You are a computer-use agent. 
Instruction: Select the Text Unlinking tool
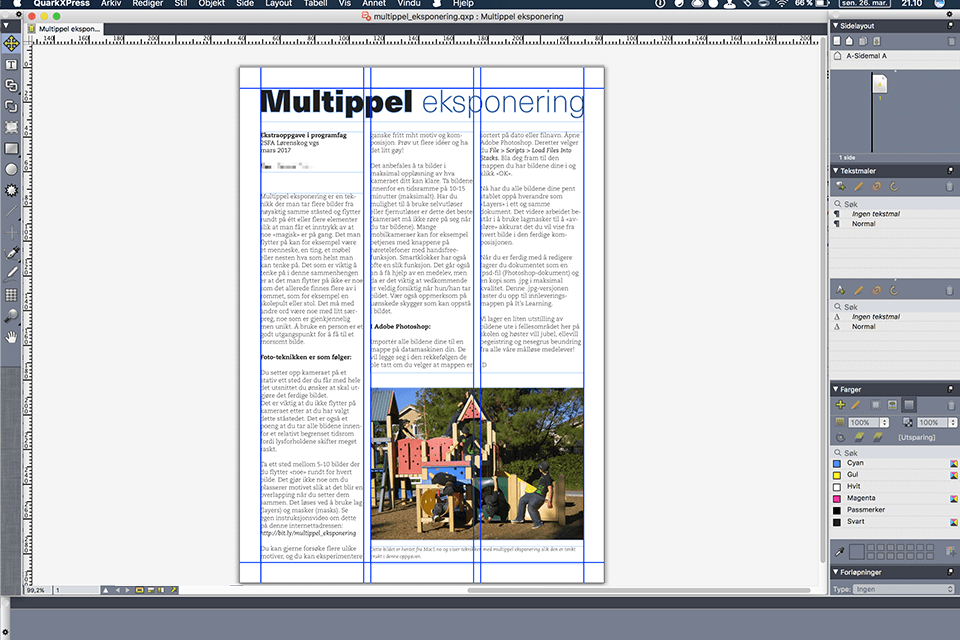11,106
